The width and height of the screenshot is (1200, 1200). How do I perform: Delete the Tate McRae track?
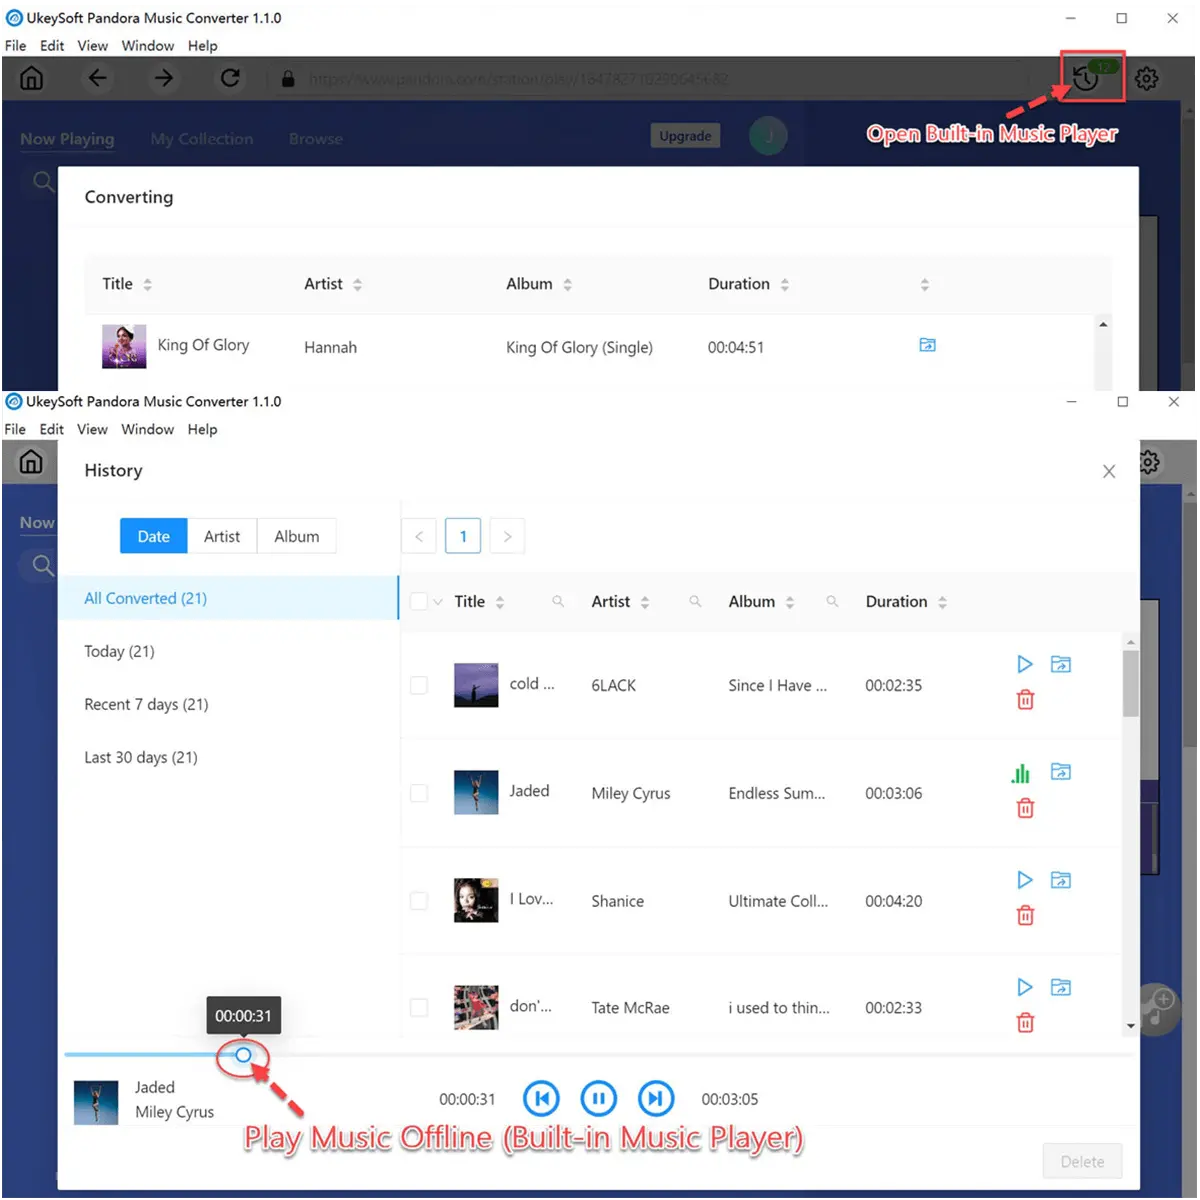pyautogui.click(x=1025, y=1023)
